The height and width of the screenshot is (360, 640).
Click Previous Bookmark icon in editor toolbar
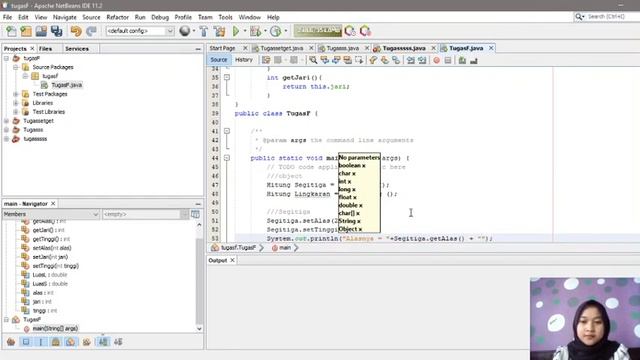pos(373,60)
